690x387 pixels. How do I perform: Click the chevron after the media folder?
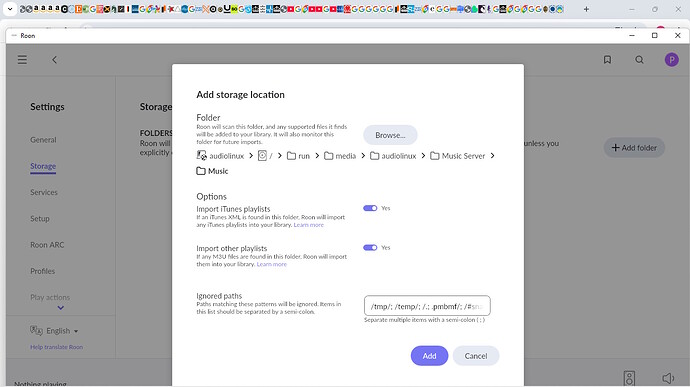click(363, 155)
